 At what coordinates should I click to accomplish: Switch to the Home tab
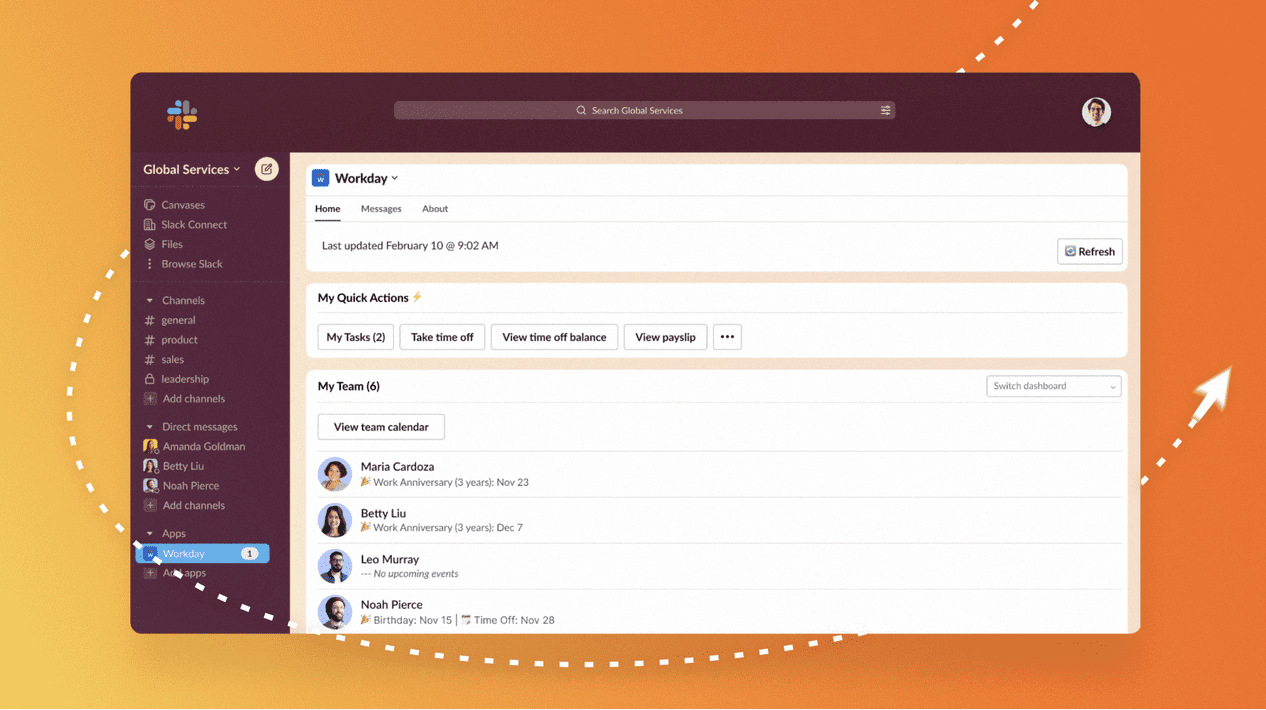point(327,209)
